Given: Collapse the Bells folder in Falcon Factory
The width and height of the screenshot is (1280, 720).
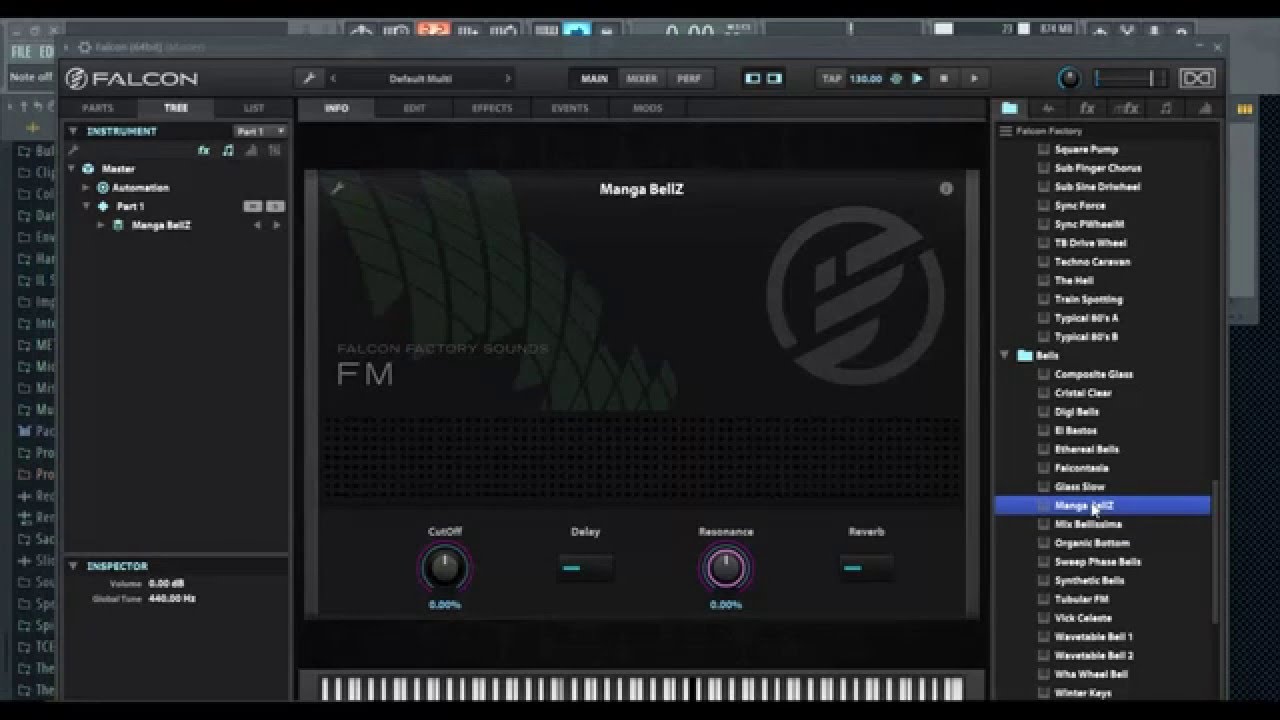Looking at the screenshot, I should (x=1004, y=355).
